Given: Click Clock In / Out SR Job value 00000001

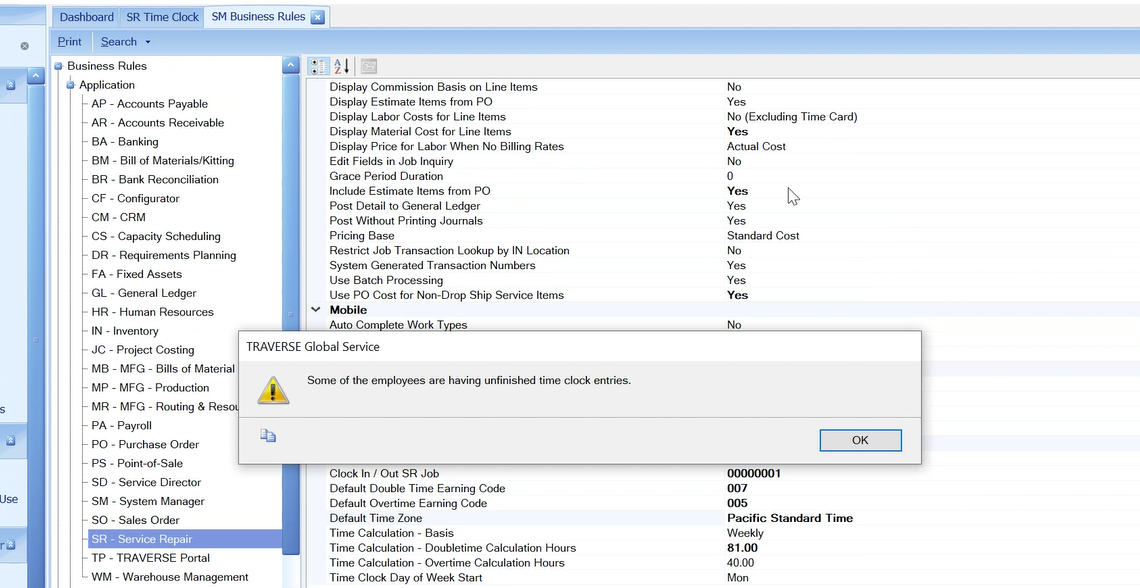Looking at the screenshot, I should click(754, 473).
